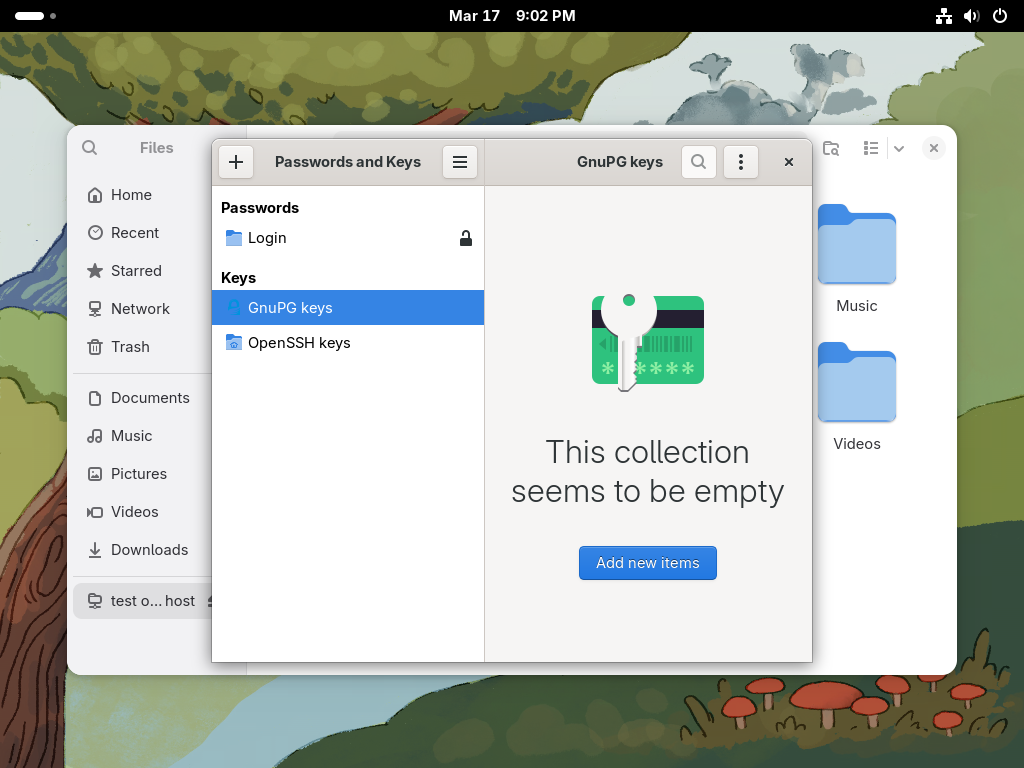Open the Activities overview in the top bar
Viewport: 1024px width, 768px height.
pos(35,16)
